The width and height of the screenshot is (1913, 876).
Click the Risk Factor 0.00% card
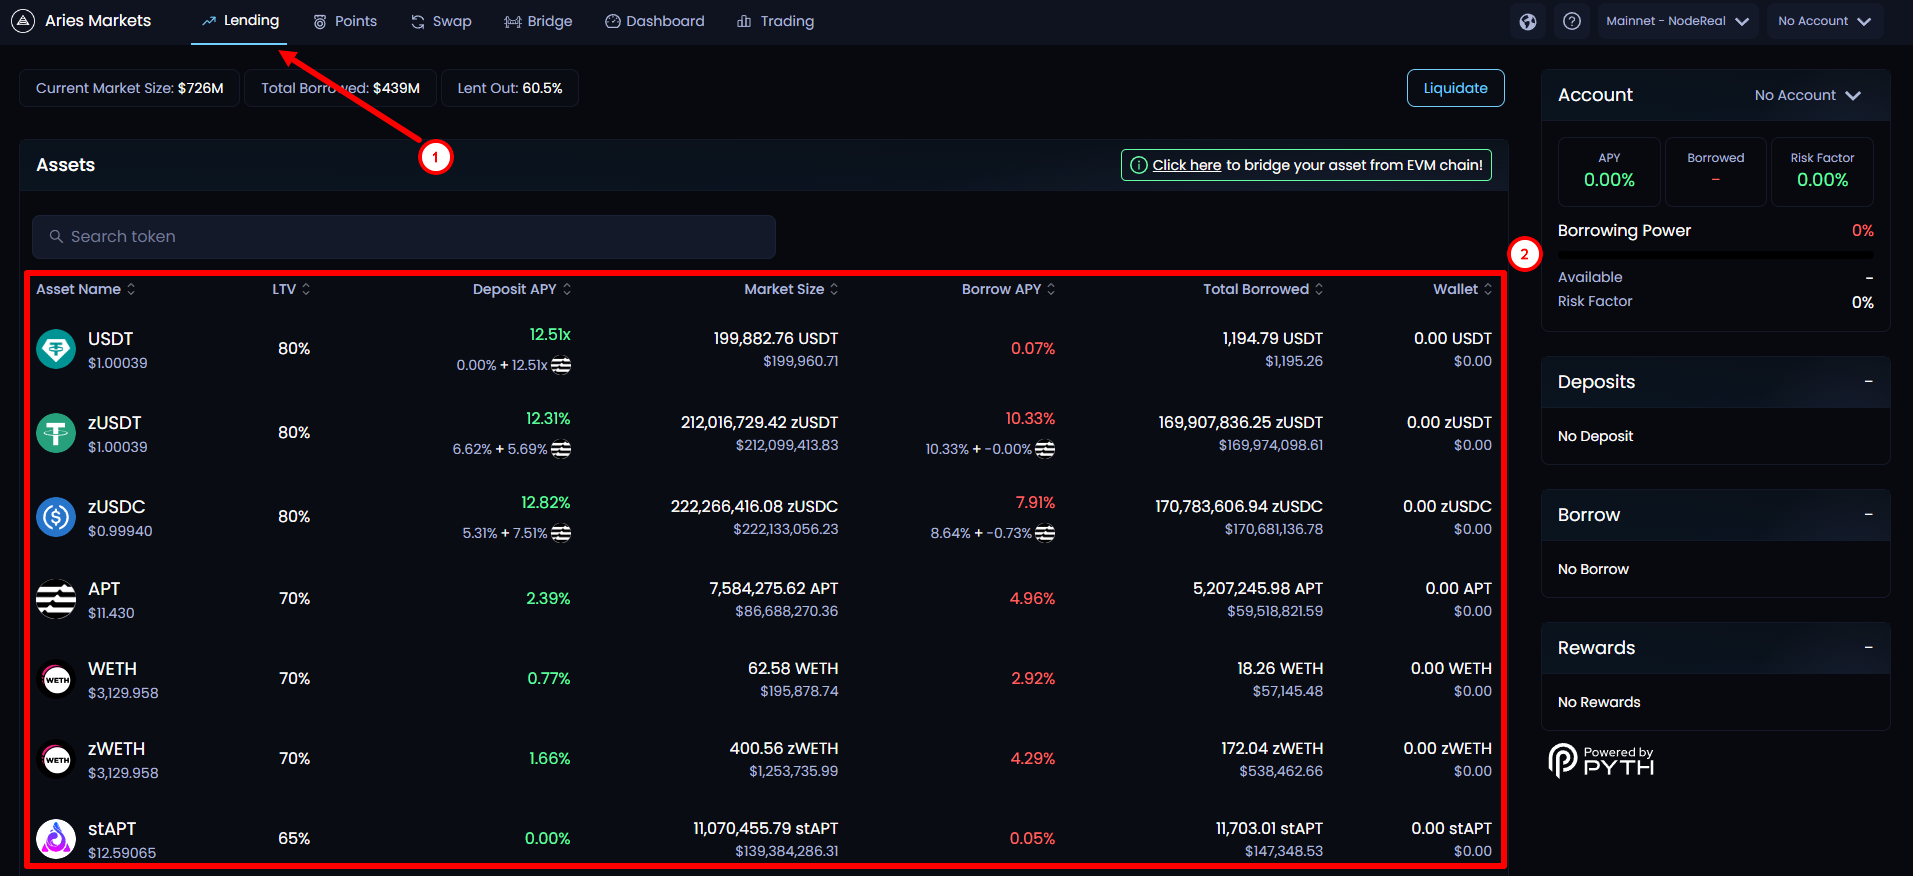(1822, 172)
